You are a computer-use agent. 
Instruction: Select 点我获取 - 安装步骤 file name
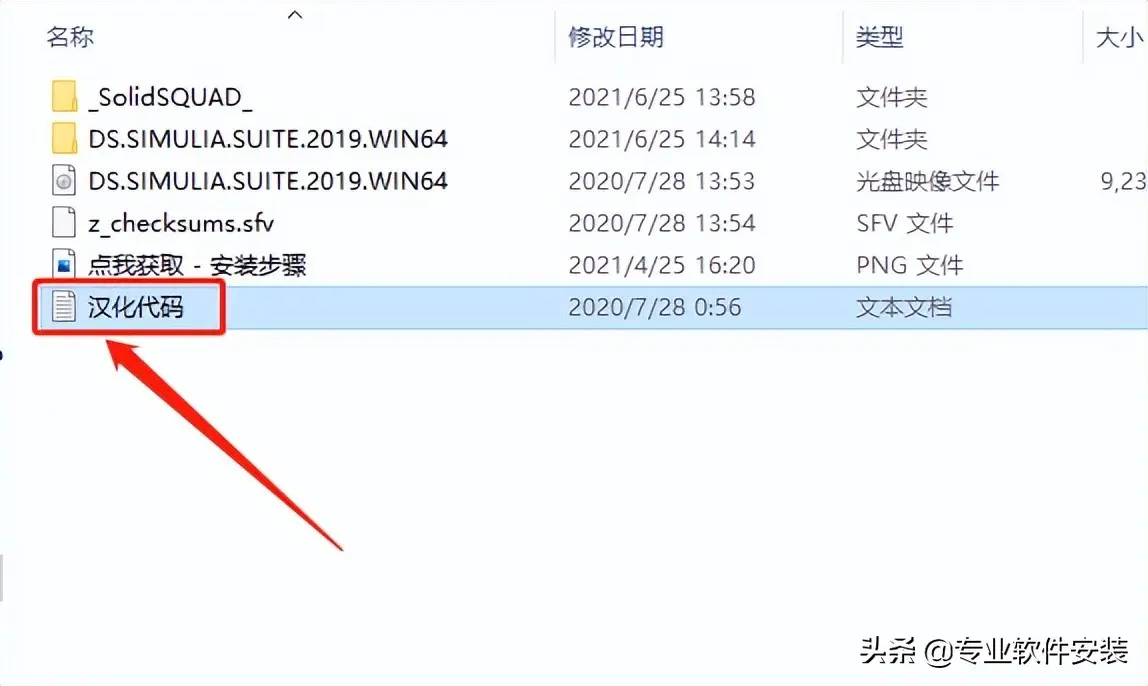(197, 265)
